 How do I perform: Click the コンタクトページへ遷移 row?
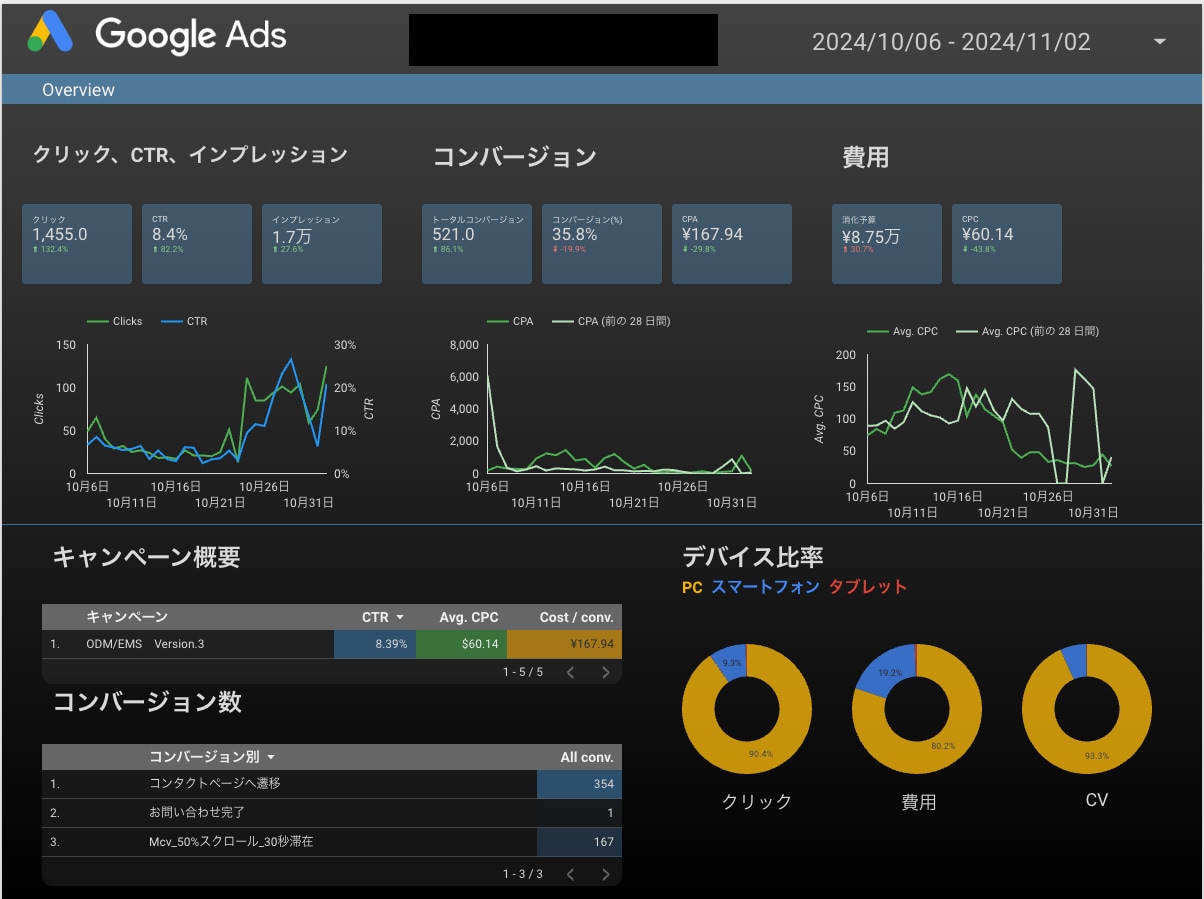(x=332, y=784)
